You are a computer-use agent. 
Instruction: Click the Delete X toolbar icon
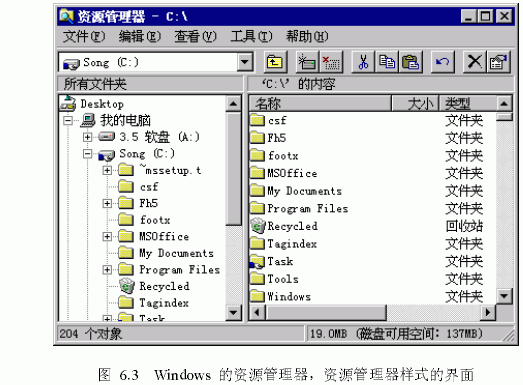(474, 62)
